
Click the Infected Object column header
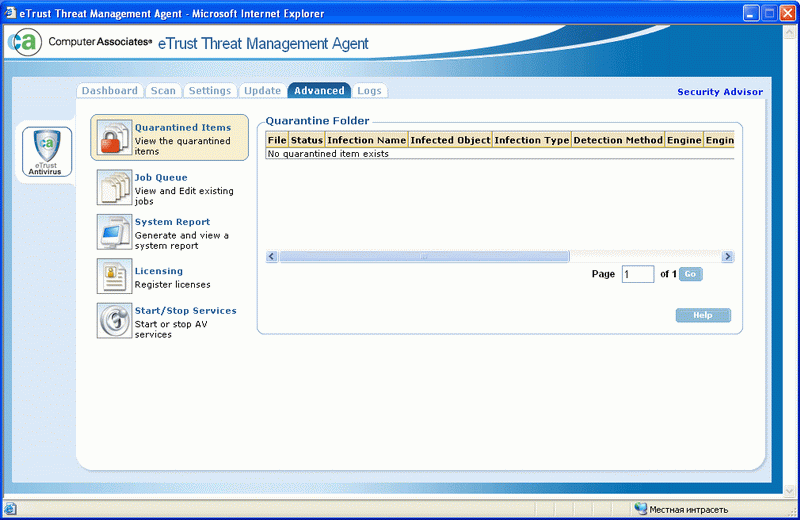pyautogui.click(x=450, y=140)
